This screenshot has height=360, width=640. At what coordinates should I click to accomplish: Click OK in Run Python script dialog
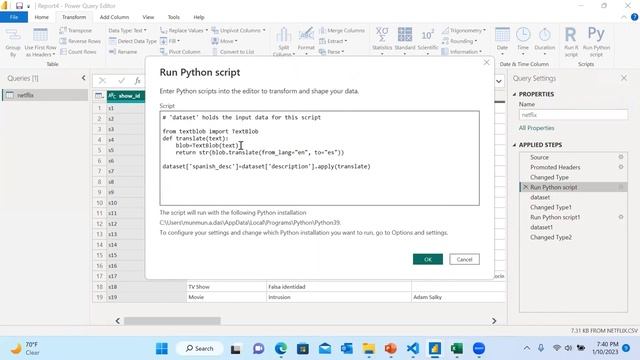pyautogui.click(x=428, y=259)
